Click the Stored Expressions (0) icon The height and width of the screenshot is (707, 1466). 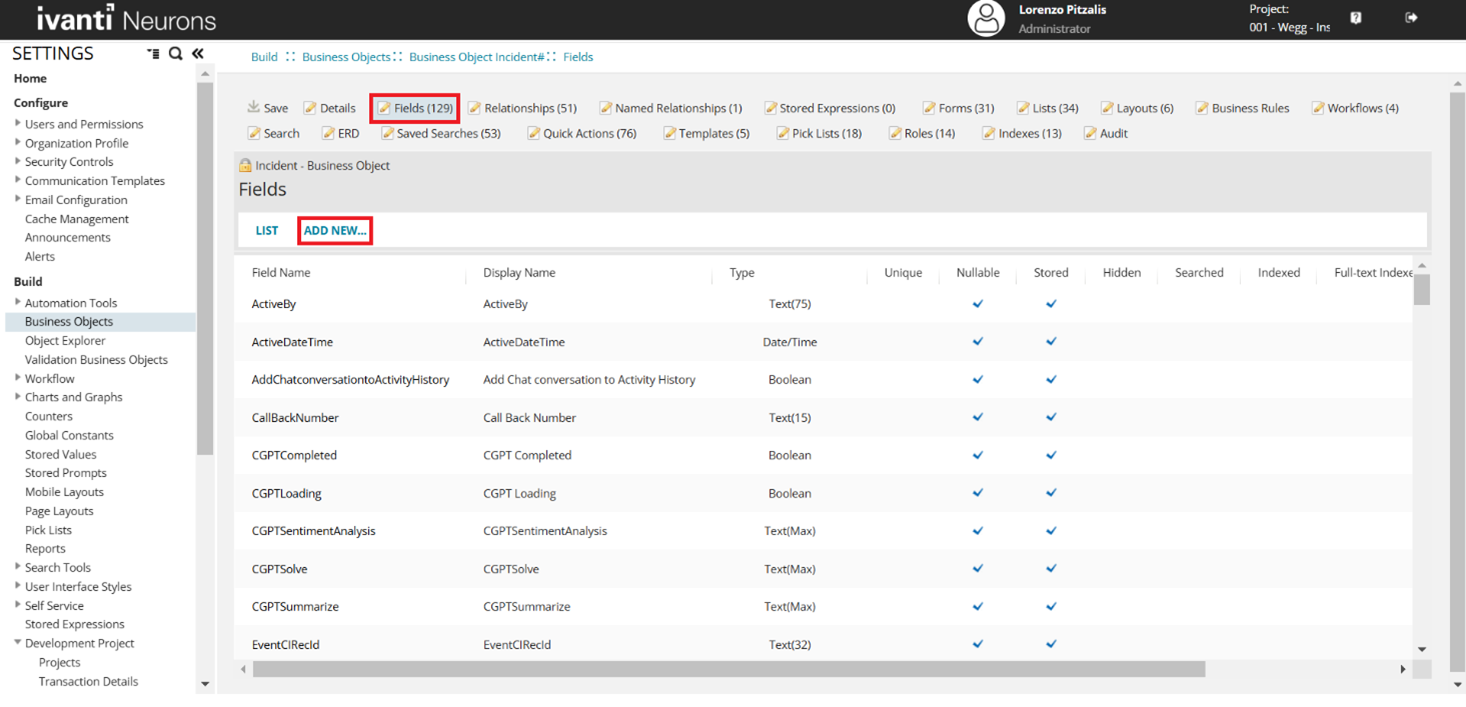(770, 108)
